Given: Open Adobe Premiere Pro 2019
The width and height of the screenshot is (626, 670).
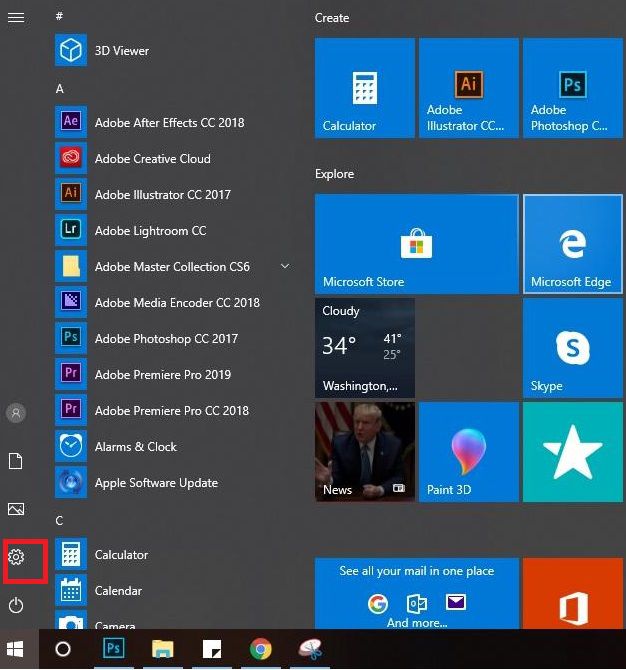Looking at the screenshot, I should [x=175, y=375].
